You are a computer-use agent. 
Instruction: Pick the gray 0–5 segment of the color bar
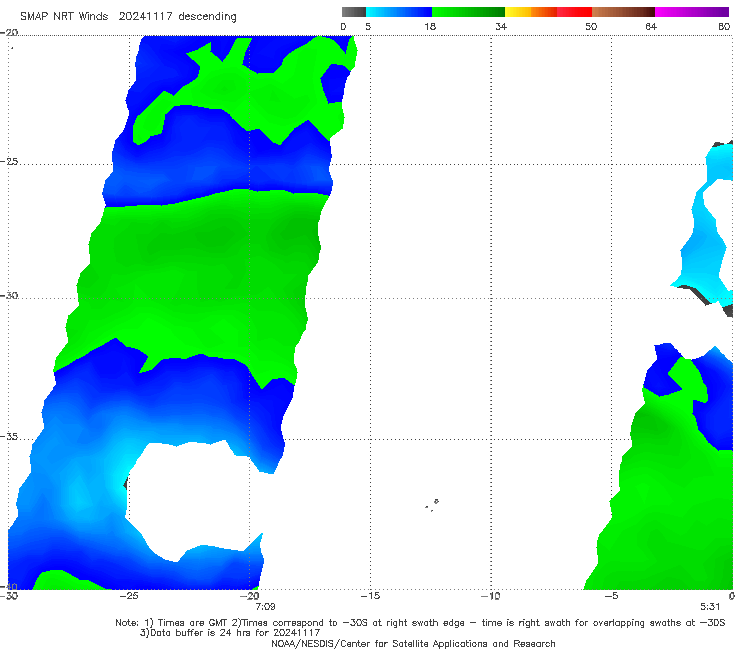coord(354,12)
